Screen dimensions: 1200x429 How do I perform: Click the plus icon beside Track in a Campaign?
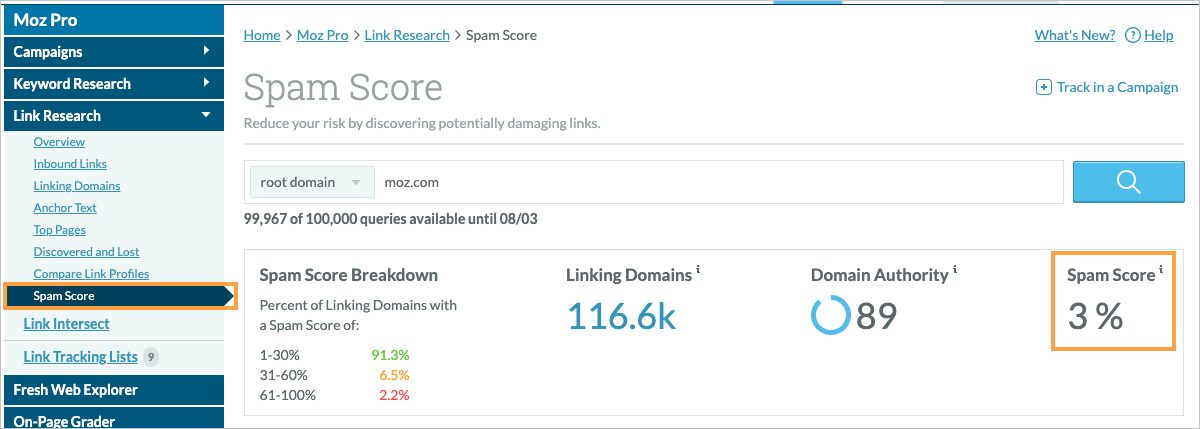point(1044,87)
